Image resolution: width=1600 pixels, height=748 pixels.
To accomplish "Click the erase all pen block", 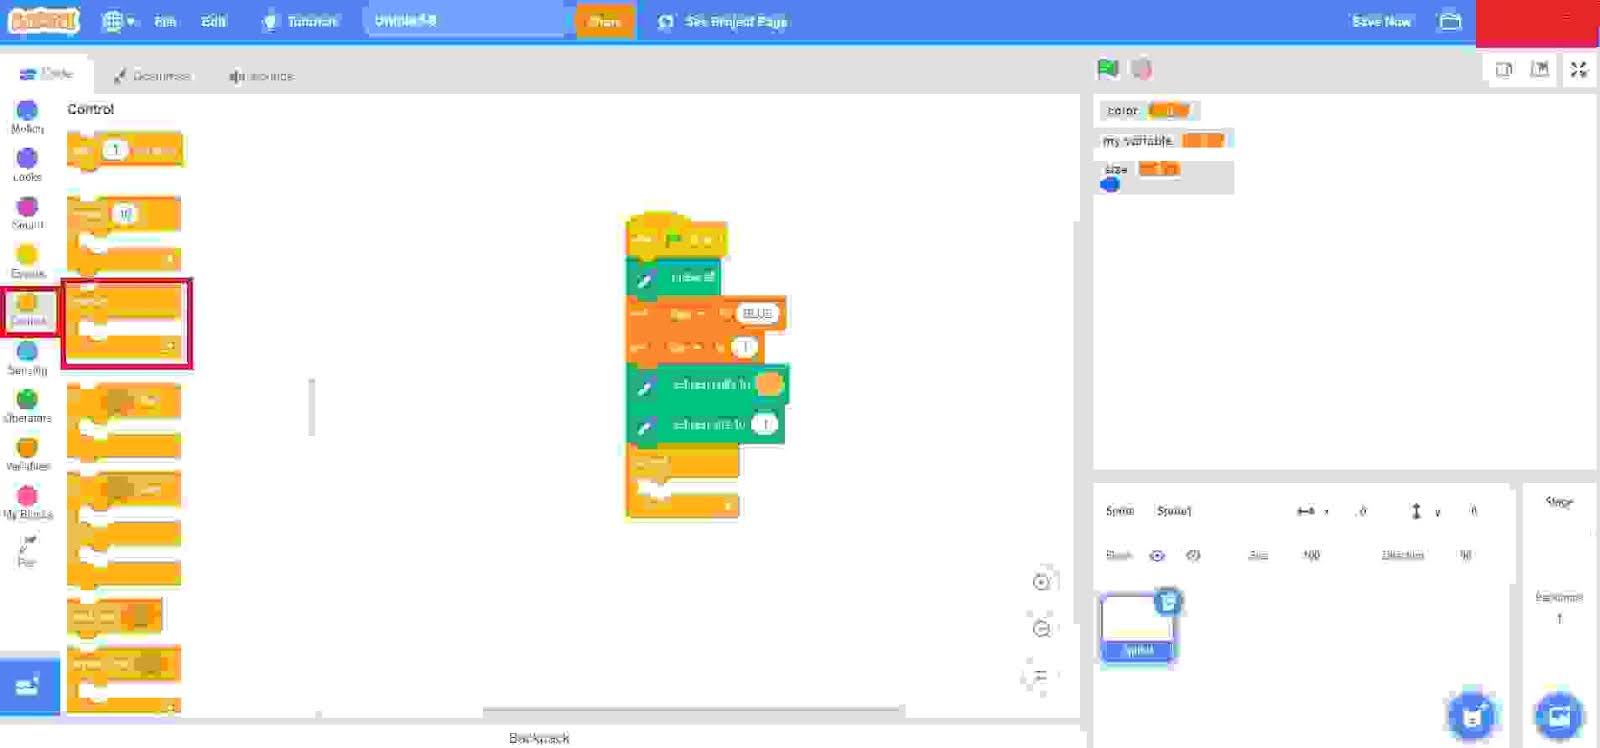I will pyautogui.click(x=674, y=278).
